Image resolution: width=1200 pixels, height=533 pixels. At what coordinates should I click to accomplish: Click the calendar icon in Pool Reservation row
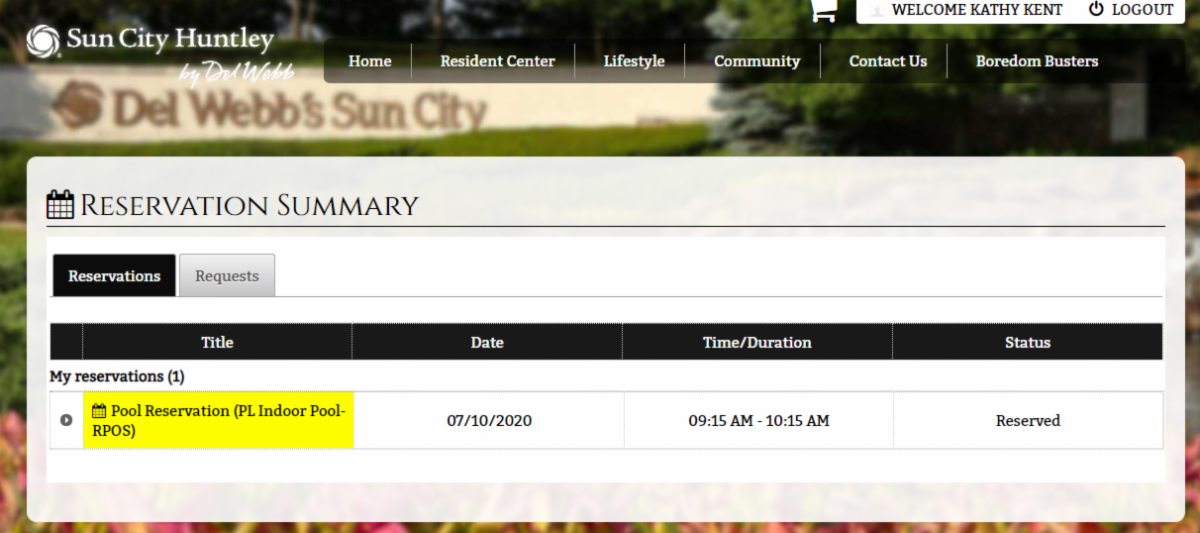tap(99, 411)
